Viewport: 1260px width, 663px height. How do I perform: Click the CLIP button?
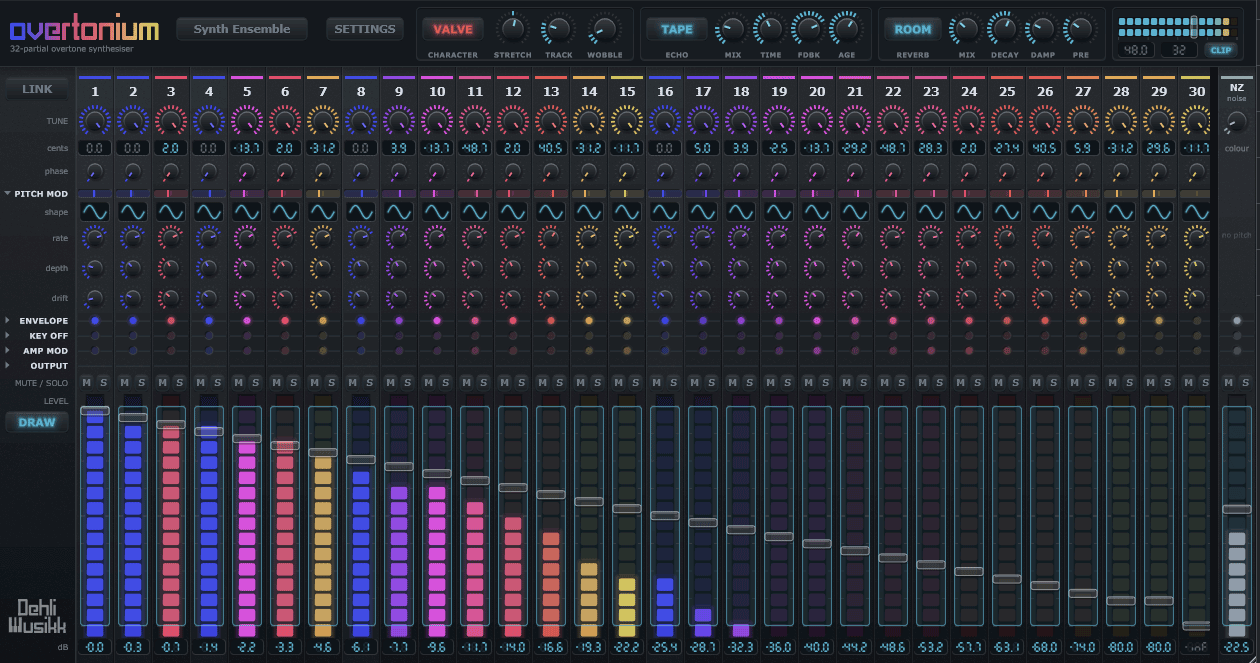[x=1220, y=49]
